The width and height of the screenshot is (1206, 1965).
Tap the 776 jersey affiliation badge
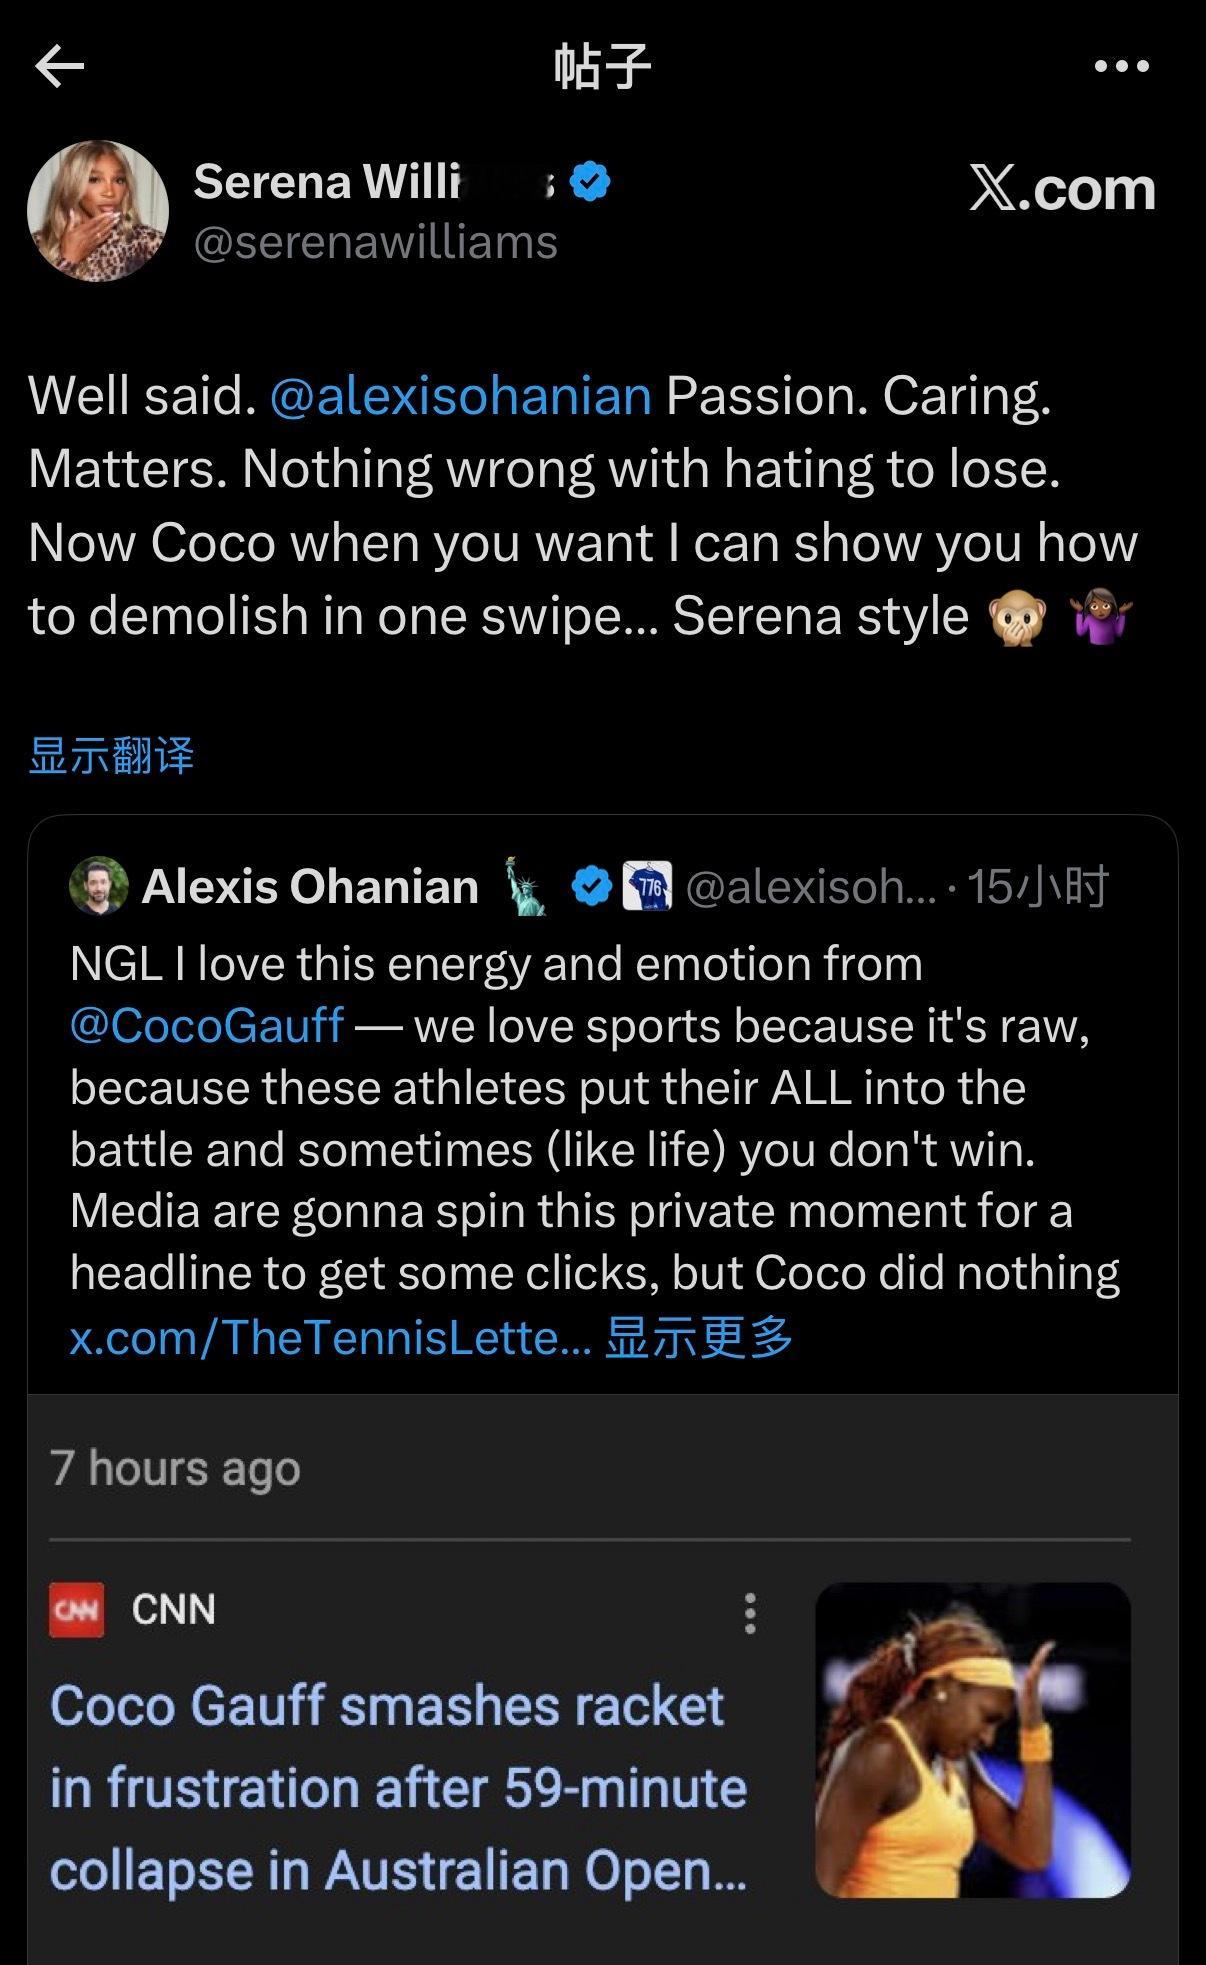coord(647,886)
